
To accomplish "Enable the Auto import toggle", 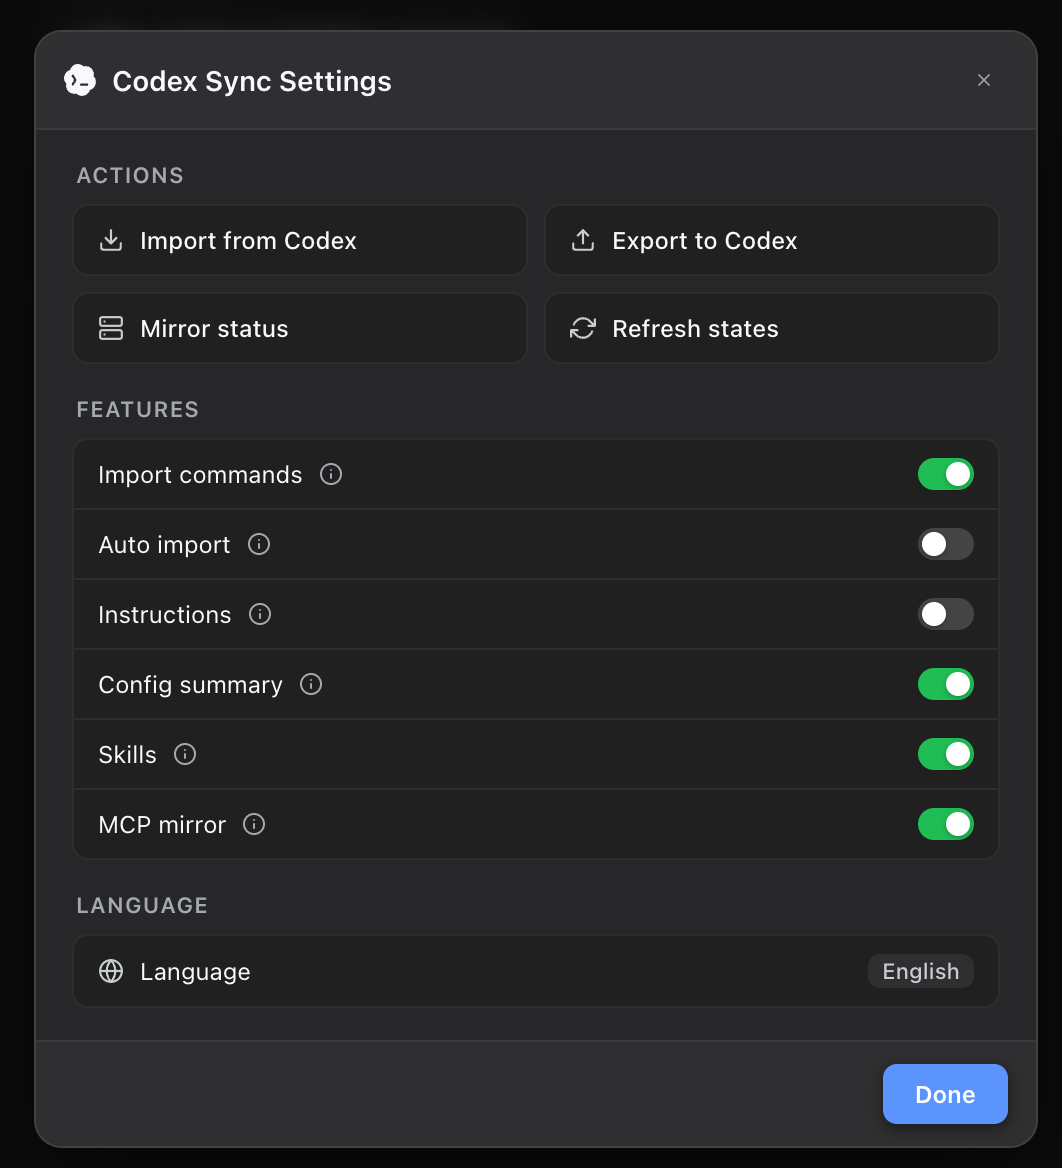I will click(x=946, y=545).
